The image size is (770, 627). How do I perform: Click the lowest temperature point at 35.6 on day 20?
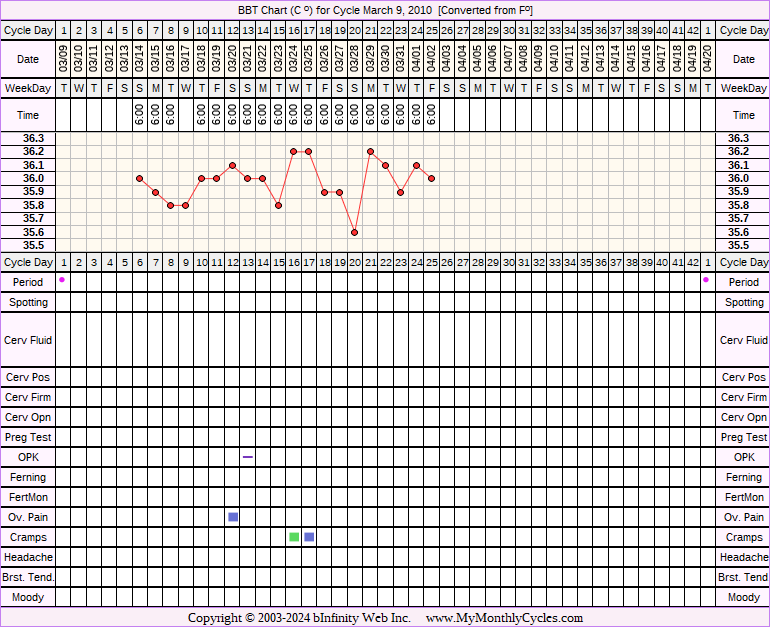pyautogui.click(x=355, y=232)
